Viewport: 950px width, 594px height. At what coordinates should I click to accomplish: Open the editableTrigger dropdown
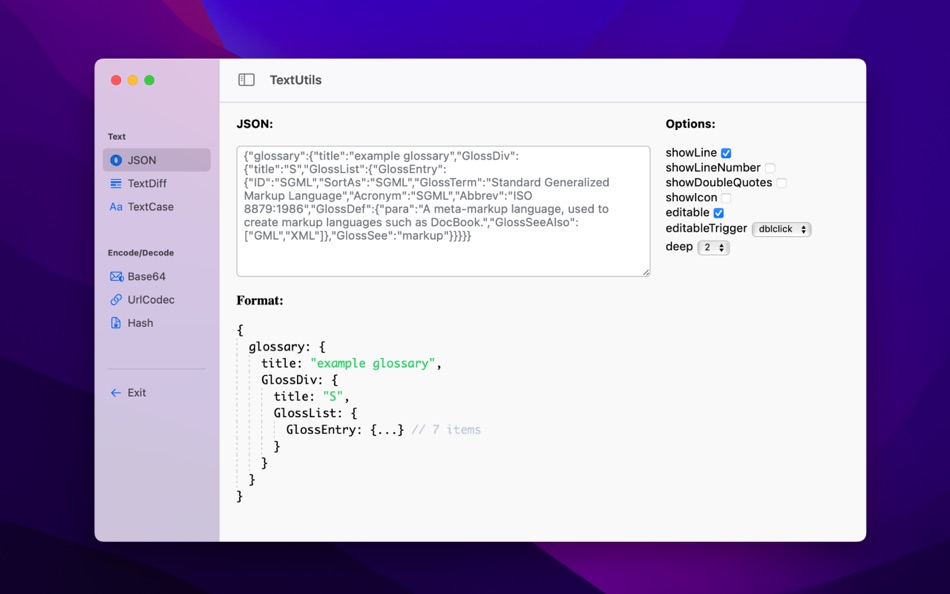click(x=780, y=229)
